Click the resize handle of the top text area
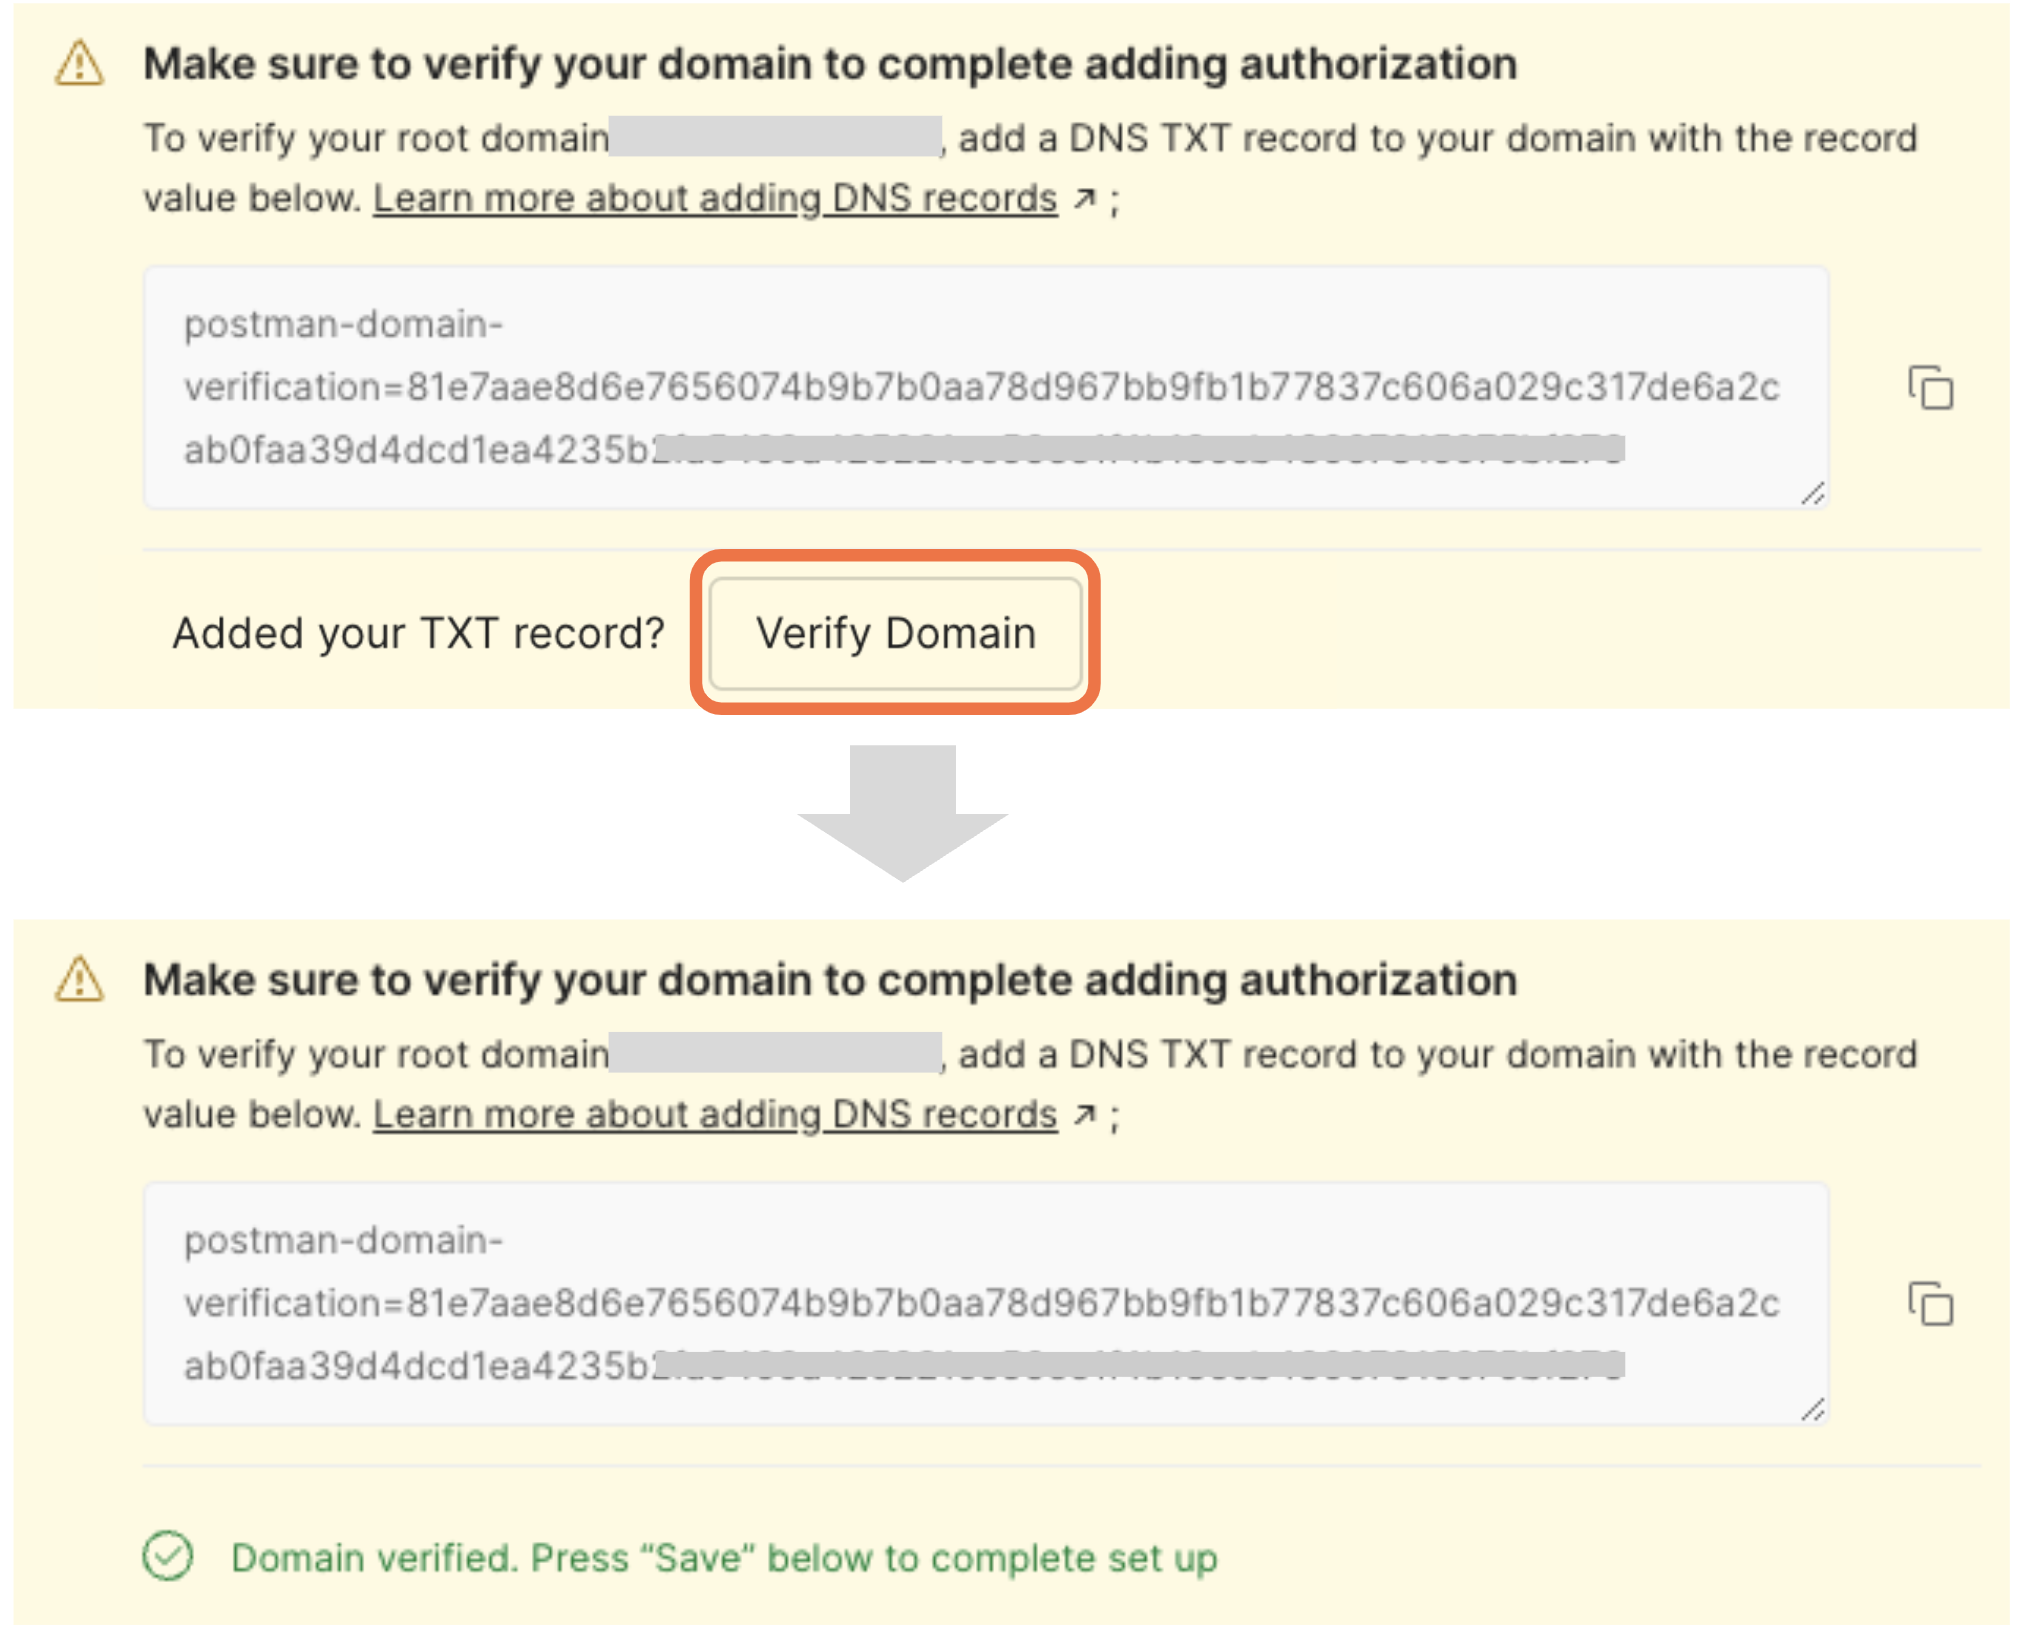 (1815, 492)
